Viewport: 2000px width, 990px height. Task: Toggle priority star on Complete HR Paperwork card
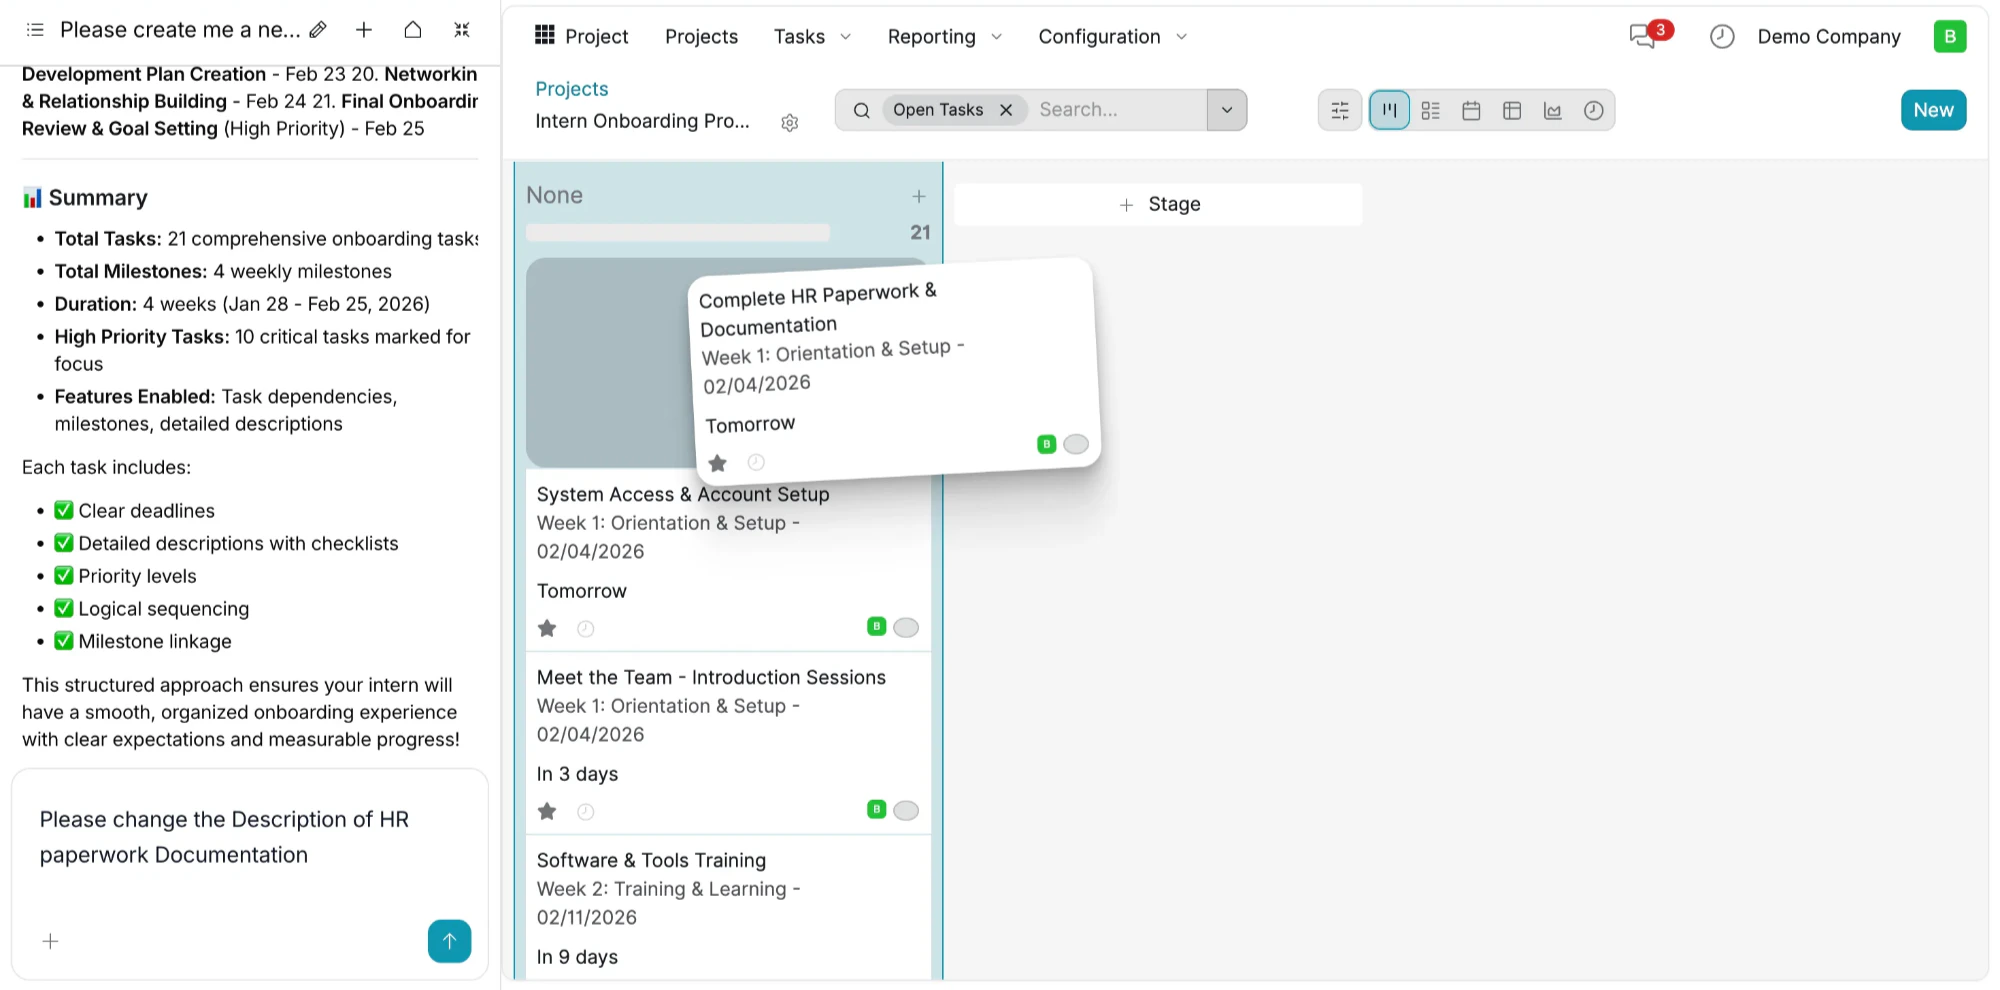[x=717, y=462]
